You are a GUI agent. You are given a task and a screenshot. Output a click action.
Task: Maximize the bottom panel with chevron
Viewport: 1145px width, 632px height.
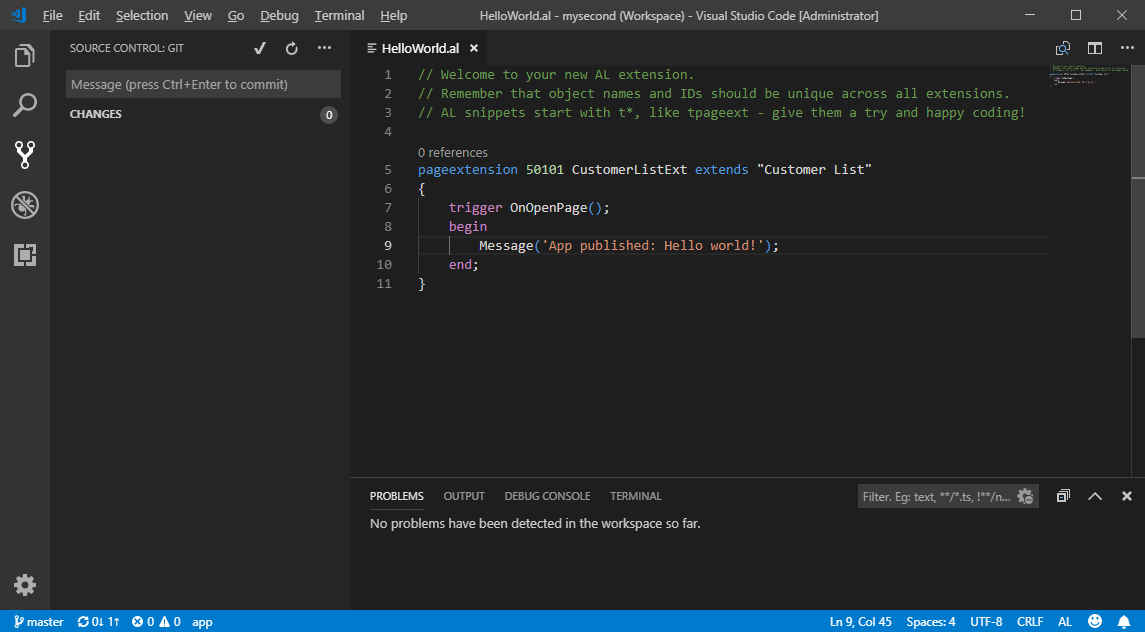point(1095,496)
